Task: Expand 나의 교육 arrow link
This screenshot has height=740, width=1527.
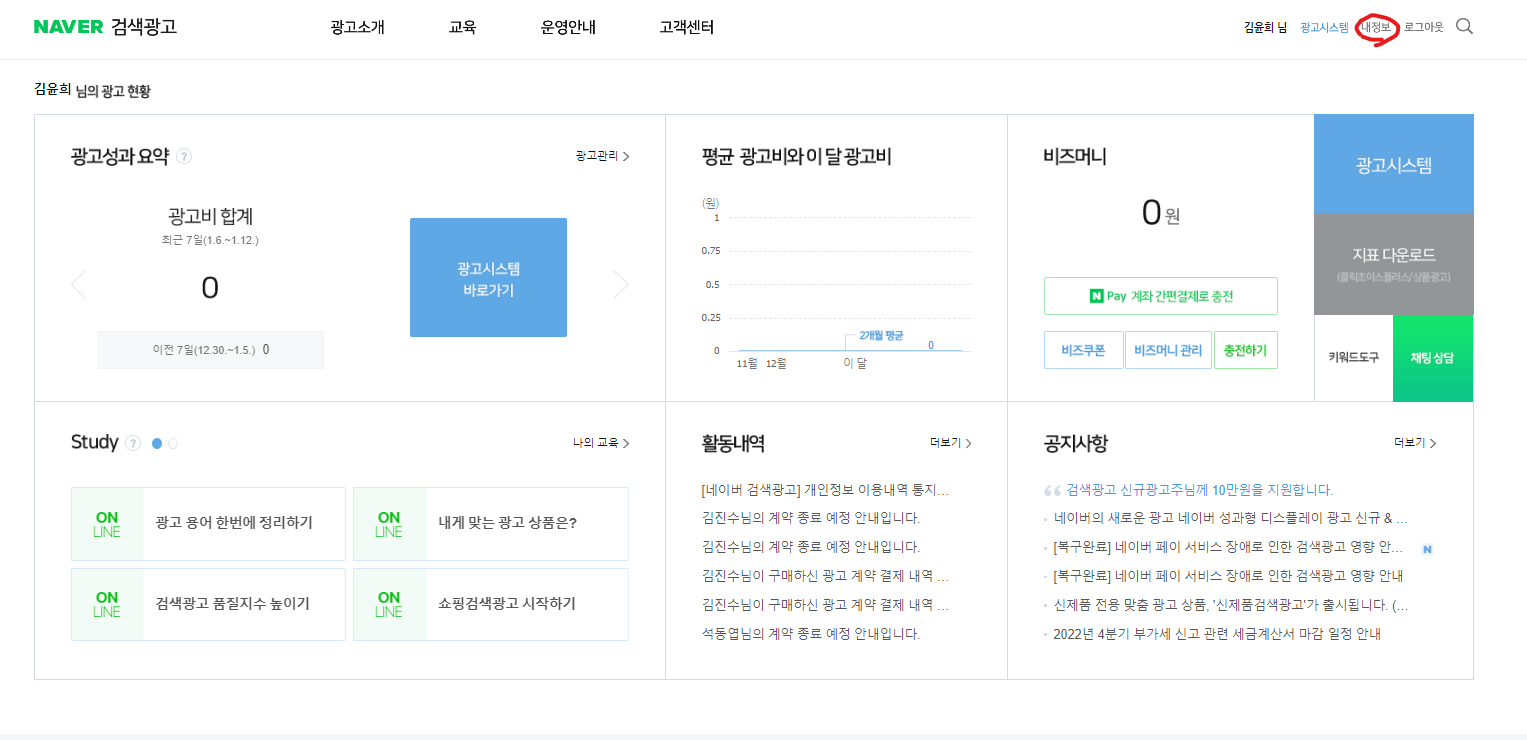Action: point(601,443)
